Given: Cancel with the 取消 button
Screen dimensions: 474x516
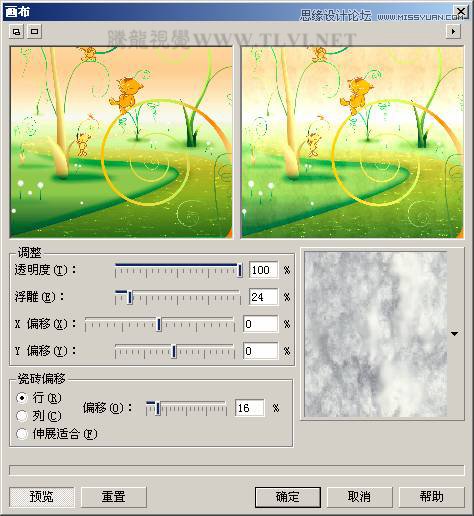Looking at the screenshot, I should 359,497.
